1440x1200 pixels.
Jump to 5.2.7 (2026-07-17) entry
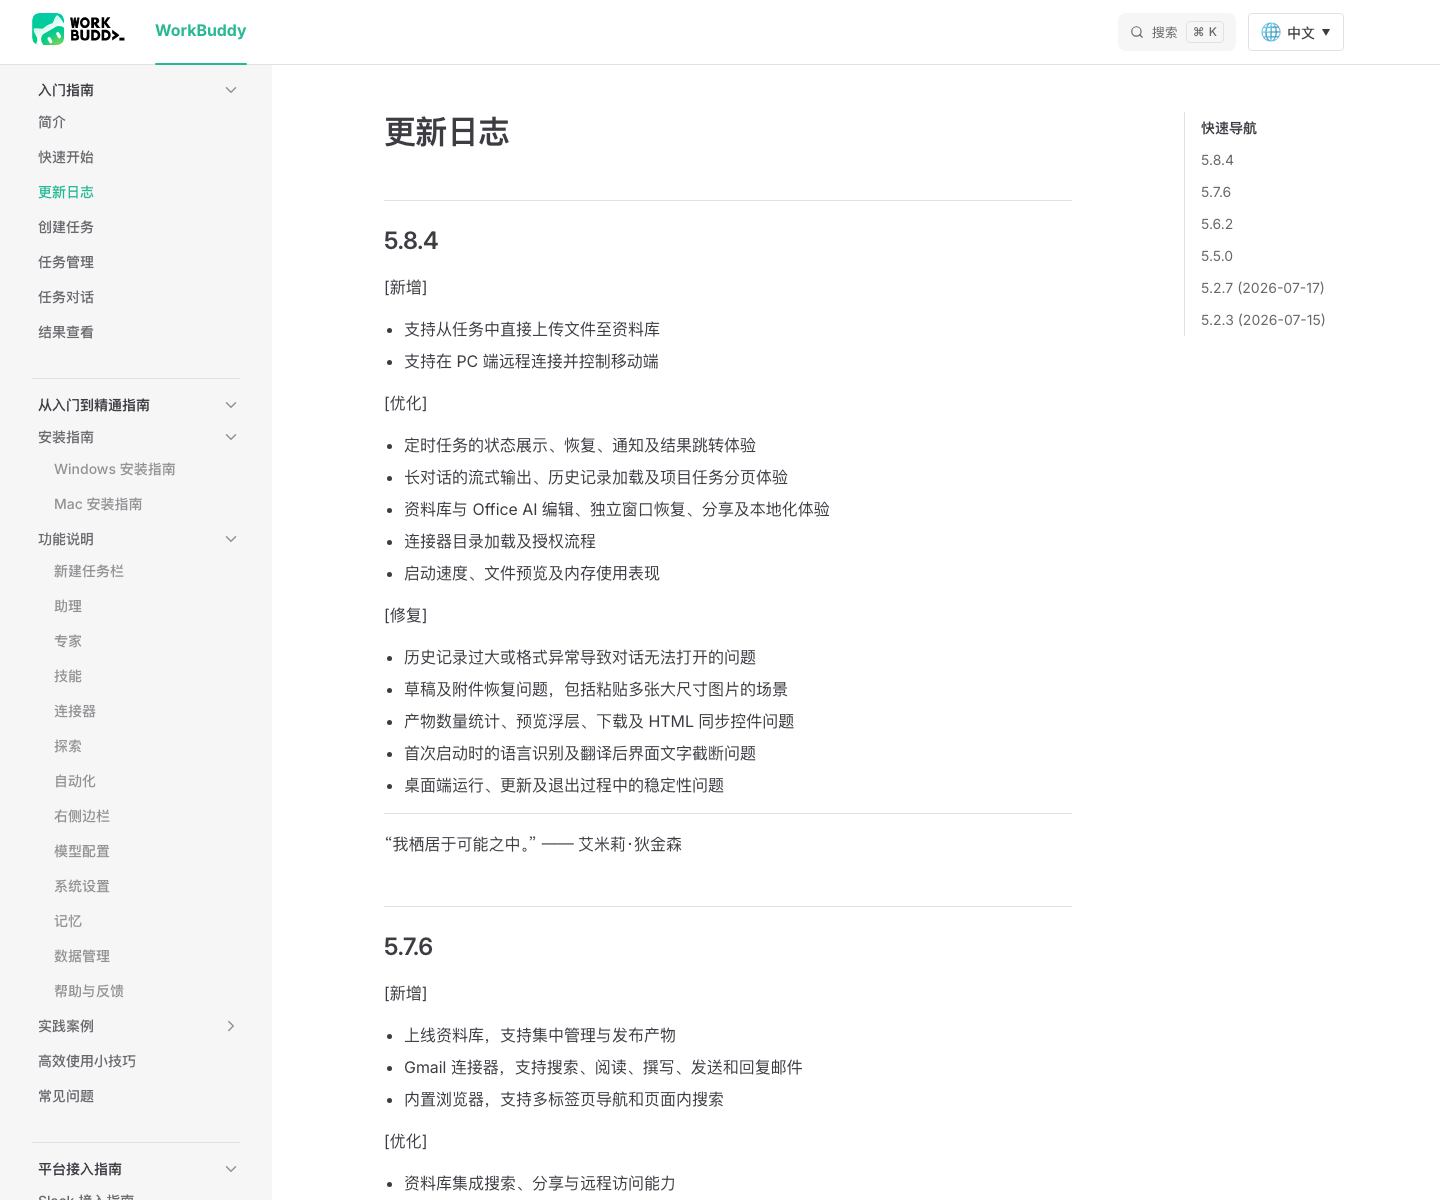tap(1262, 288)
